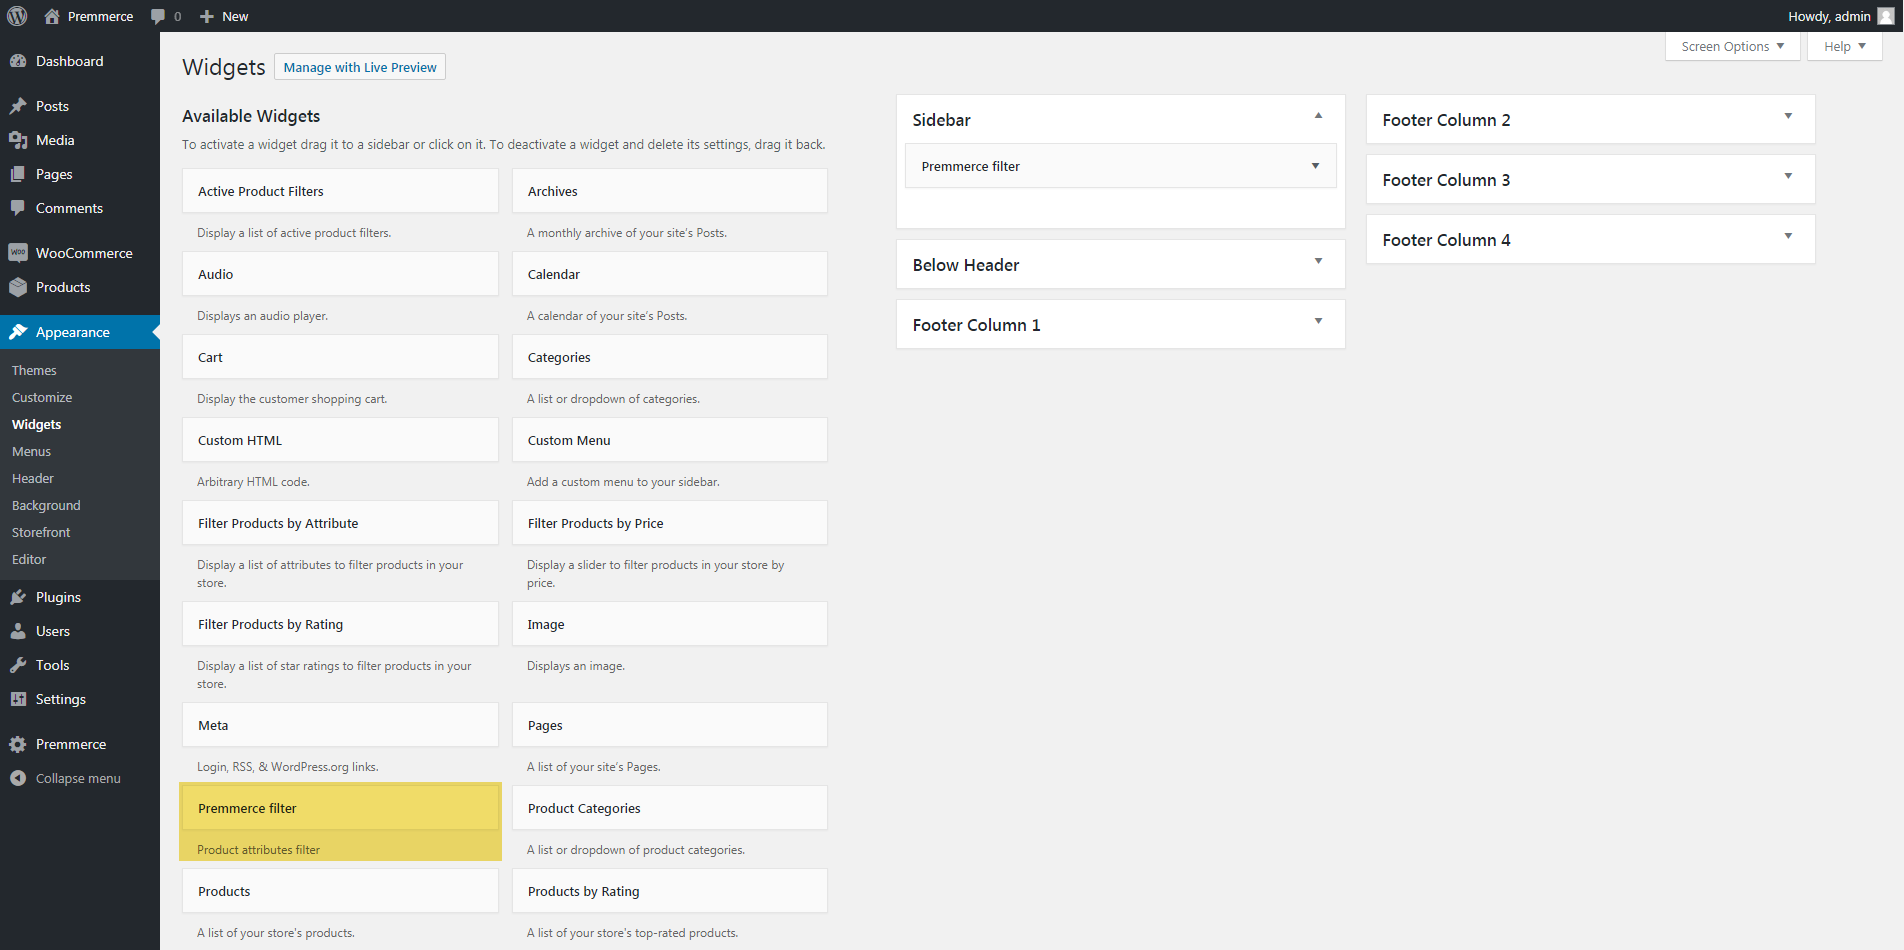Click the admin avatar icon
1904x950 pixels.
coord(1886,16)
